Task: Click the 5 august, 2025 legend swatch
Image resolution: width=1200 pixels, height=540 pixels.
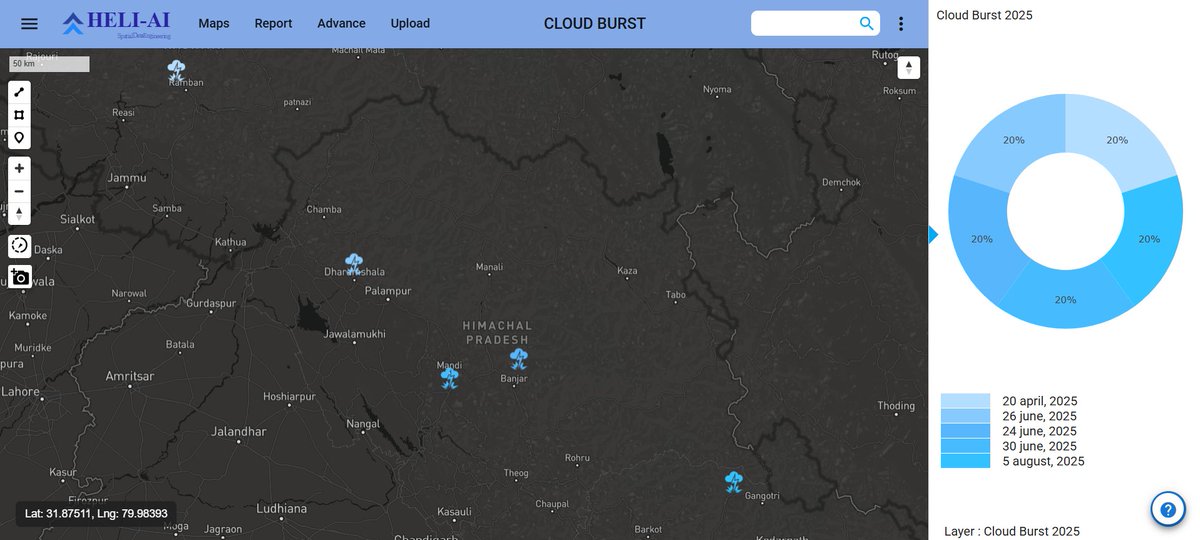Action: (965, 461)
